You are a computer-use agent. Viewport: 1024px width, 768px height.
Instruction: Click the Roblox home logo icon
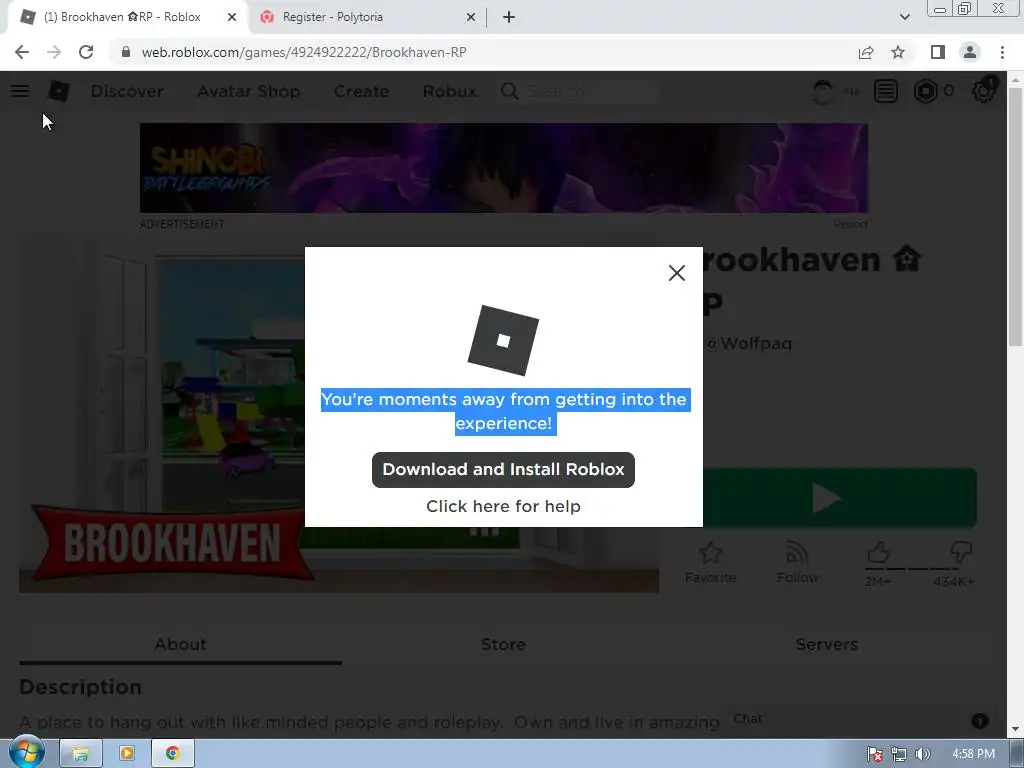tap(59, 91)
